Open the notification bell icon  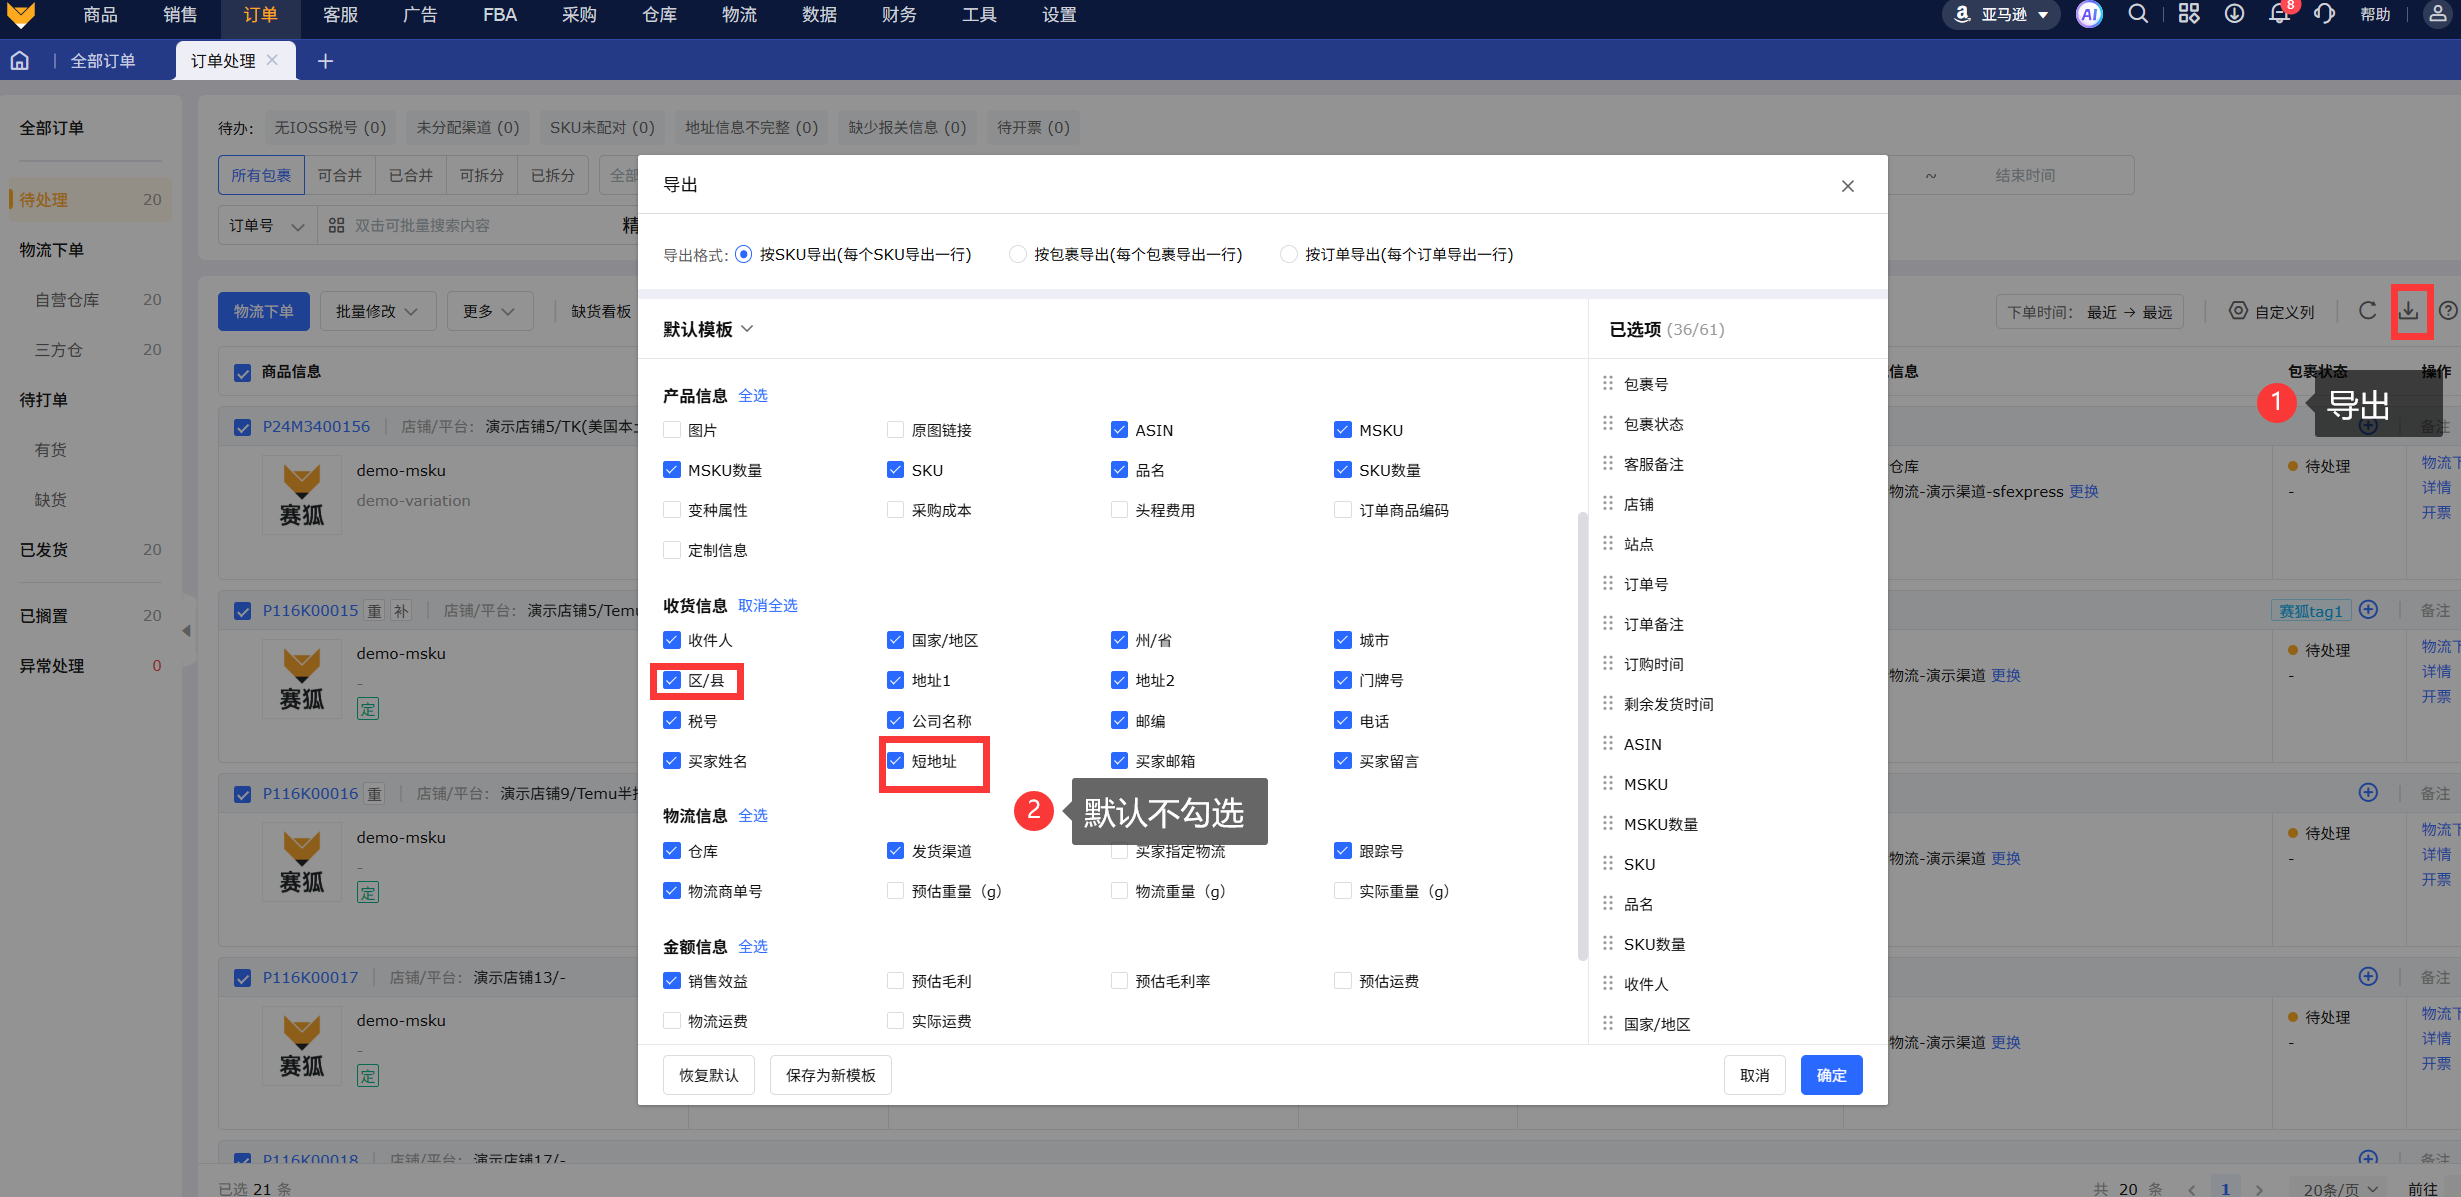2279,14
